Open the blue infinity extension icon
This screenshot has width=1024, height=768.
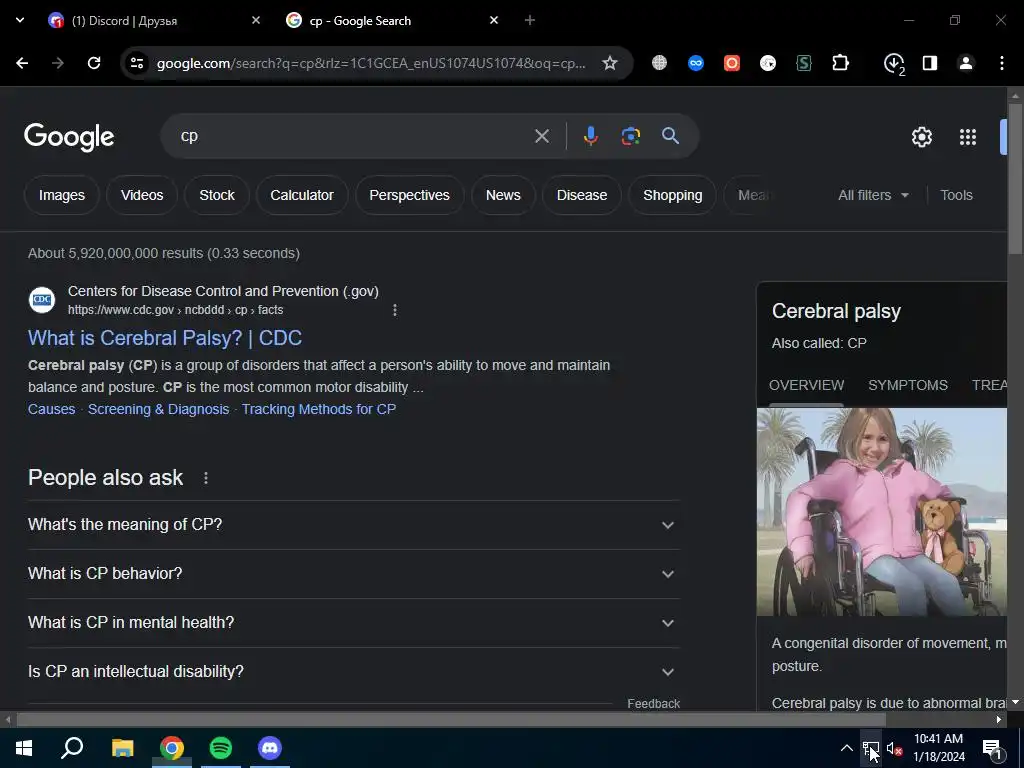696,63
